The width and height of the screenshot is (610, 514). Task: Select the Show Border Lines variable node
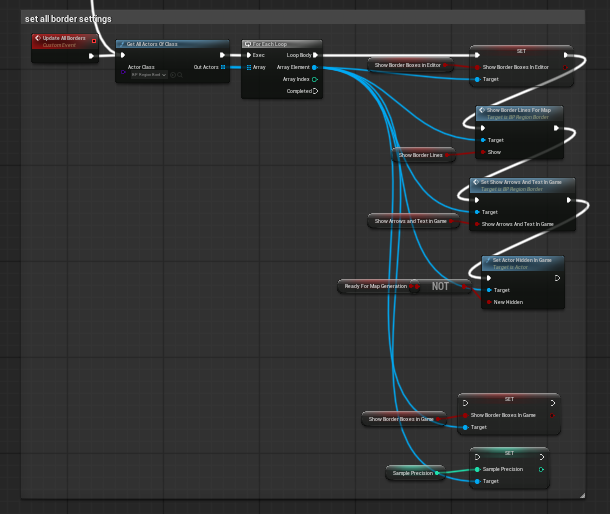(x=420, y=155)
